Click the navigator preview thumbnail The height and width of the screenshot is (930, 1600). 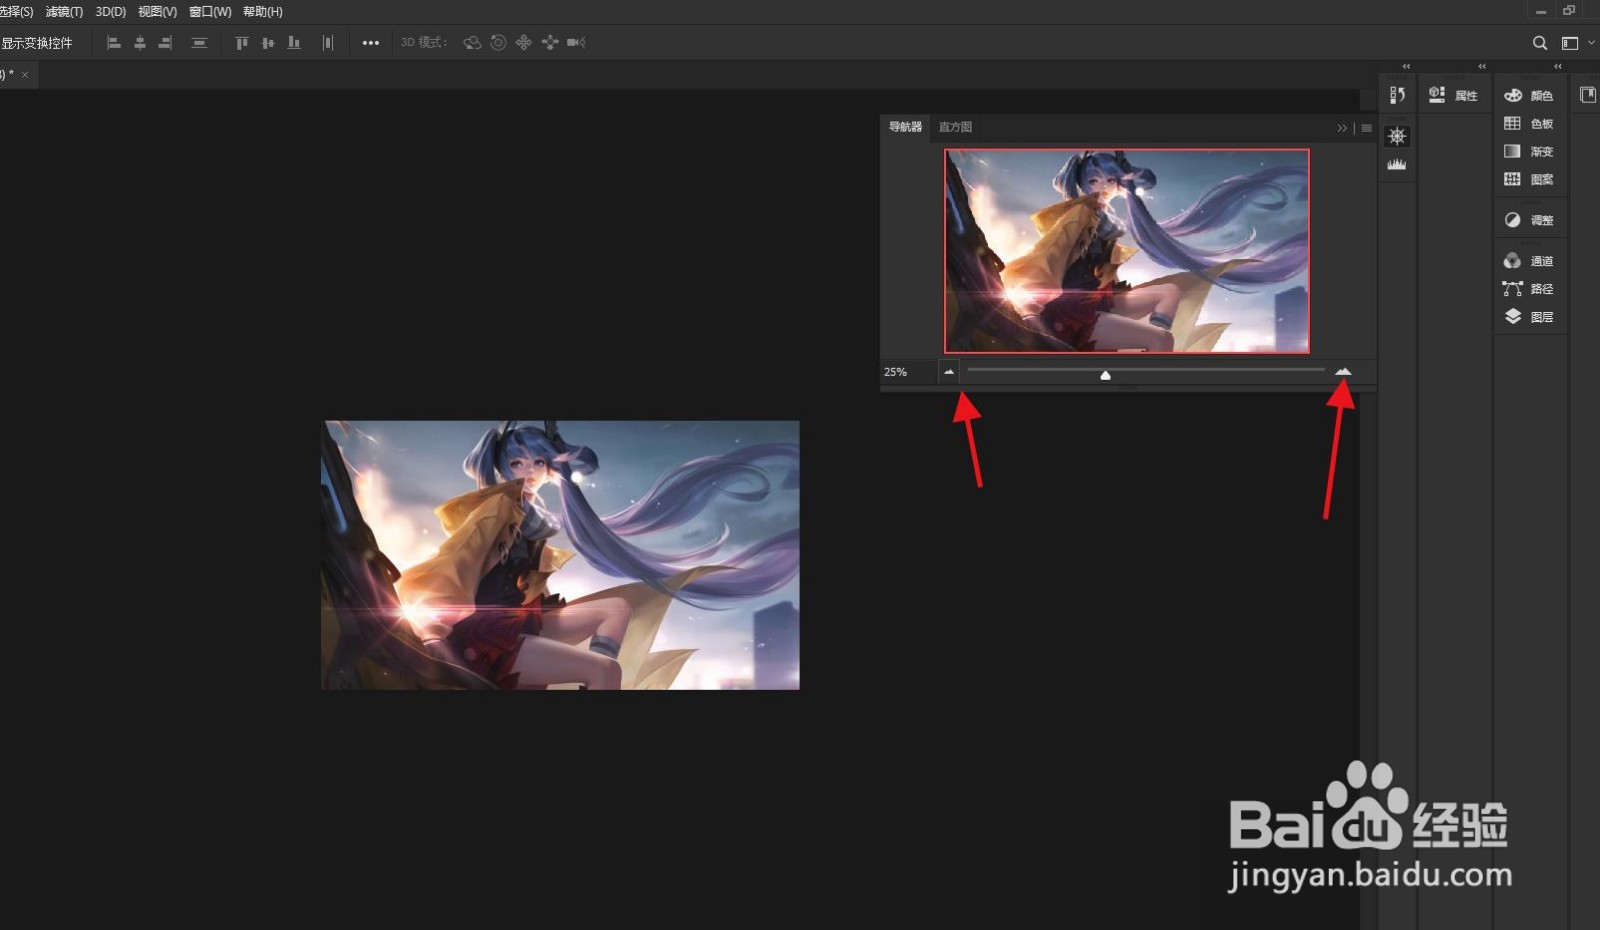point(1127,251)
